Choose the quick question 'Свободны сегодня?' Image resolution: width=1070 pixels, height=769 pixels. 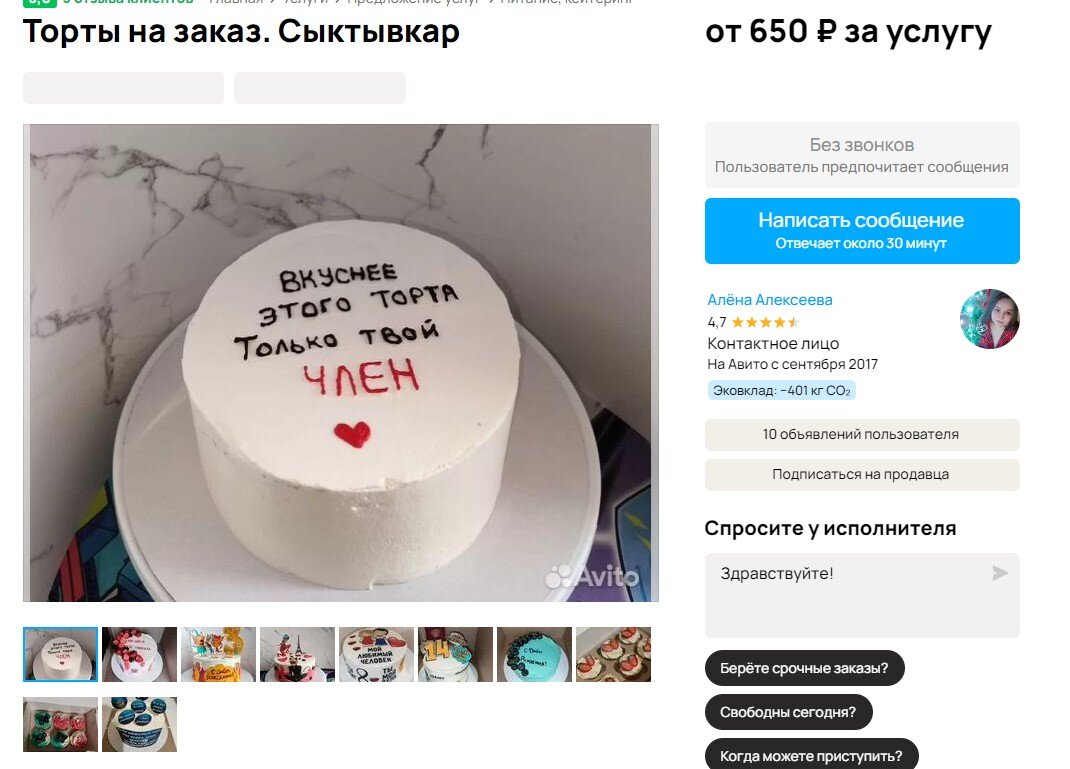click(788, 712)
